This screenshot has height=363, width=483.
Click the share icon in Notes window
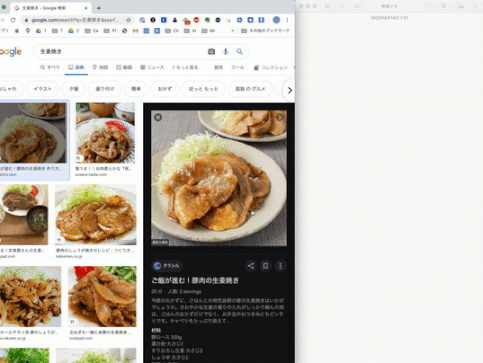[476, 6]
